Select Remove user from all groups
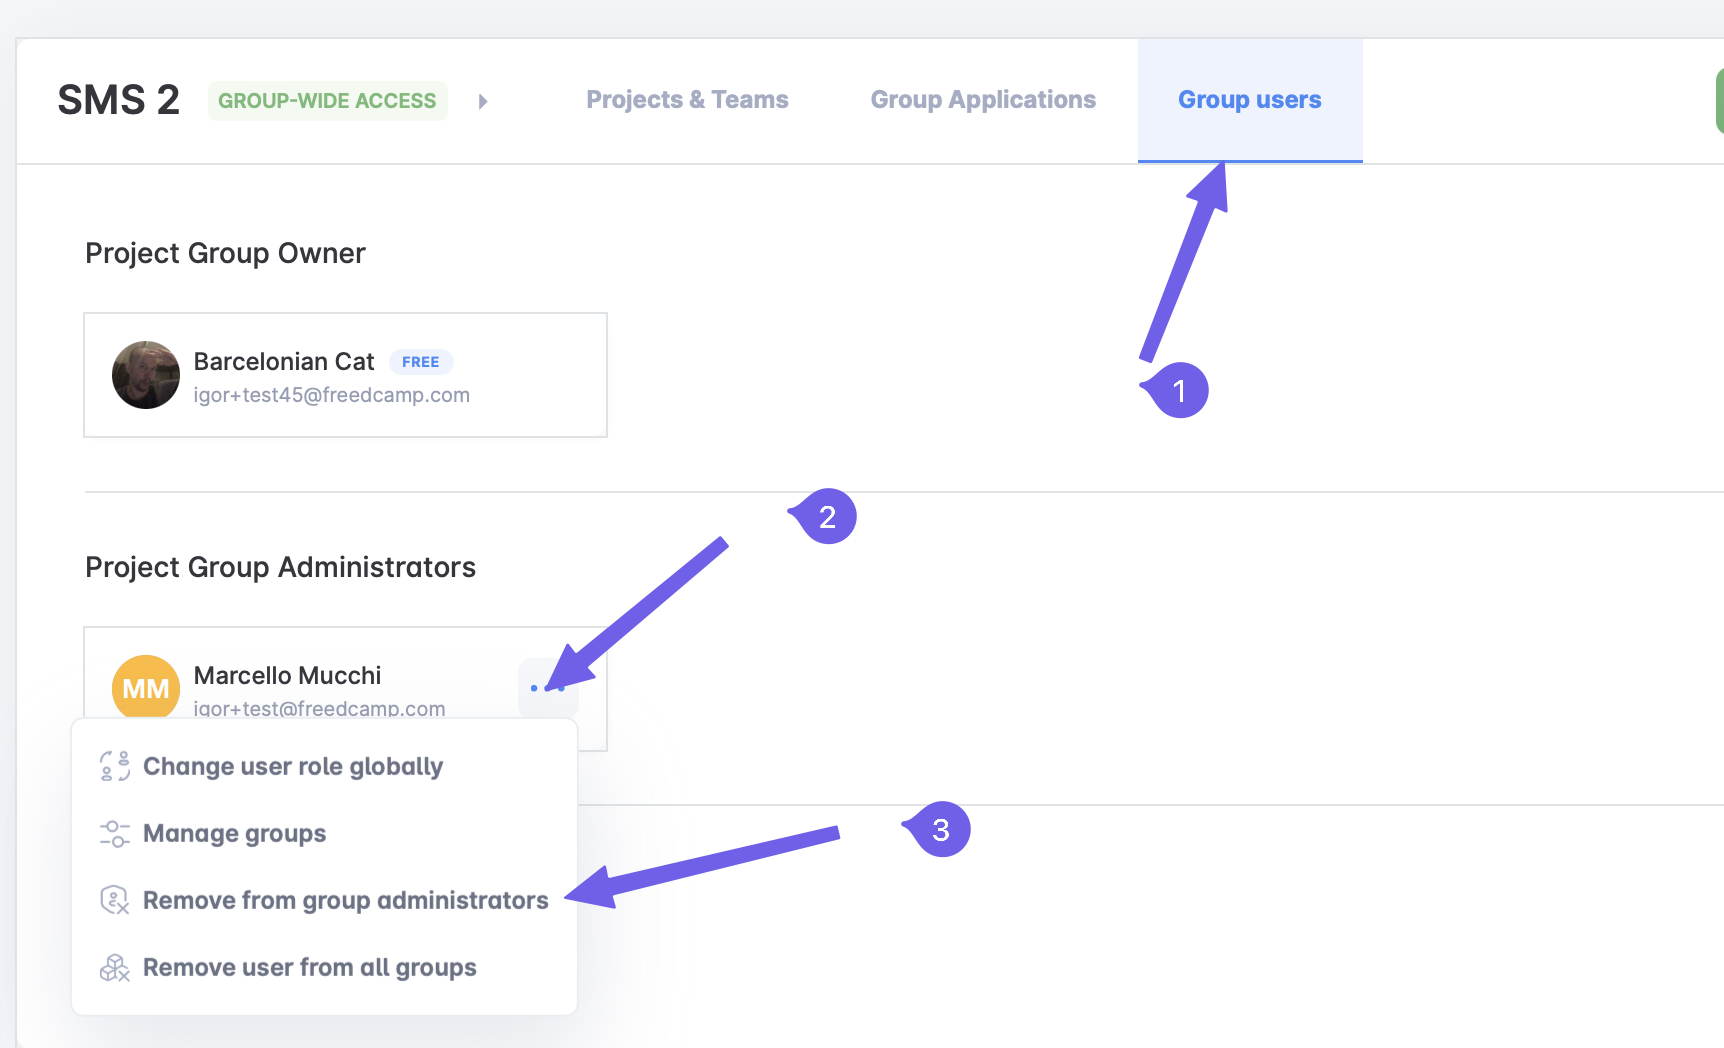 click(309, 967)
